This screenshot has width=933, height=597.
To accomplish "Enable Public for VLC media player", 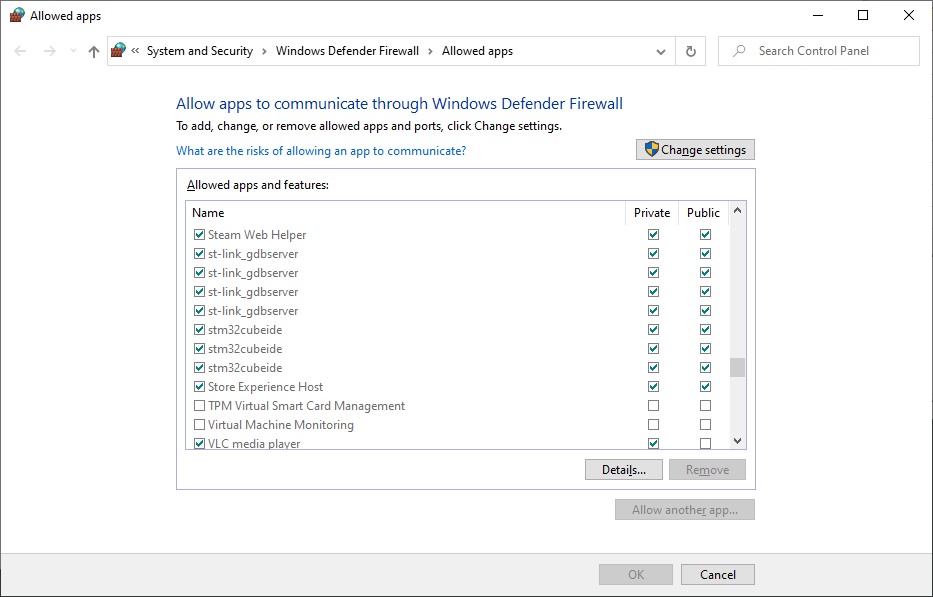I will pos(705,443).
